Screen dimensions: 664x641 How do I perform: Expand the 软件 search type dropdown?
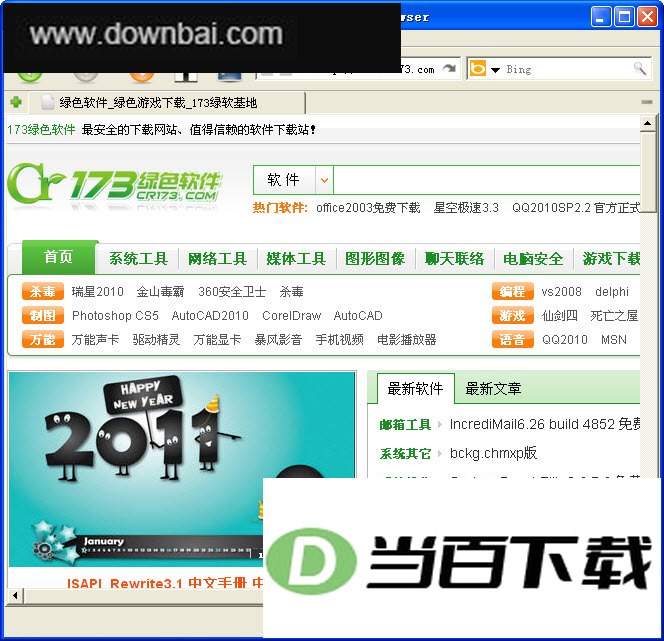(x=324, y=180)
